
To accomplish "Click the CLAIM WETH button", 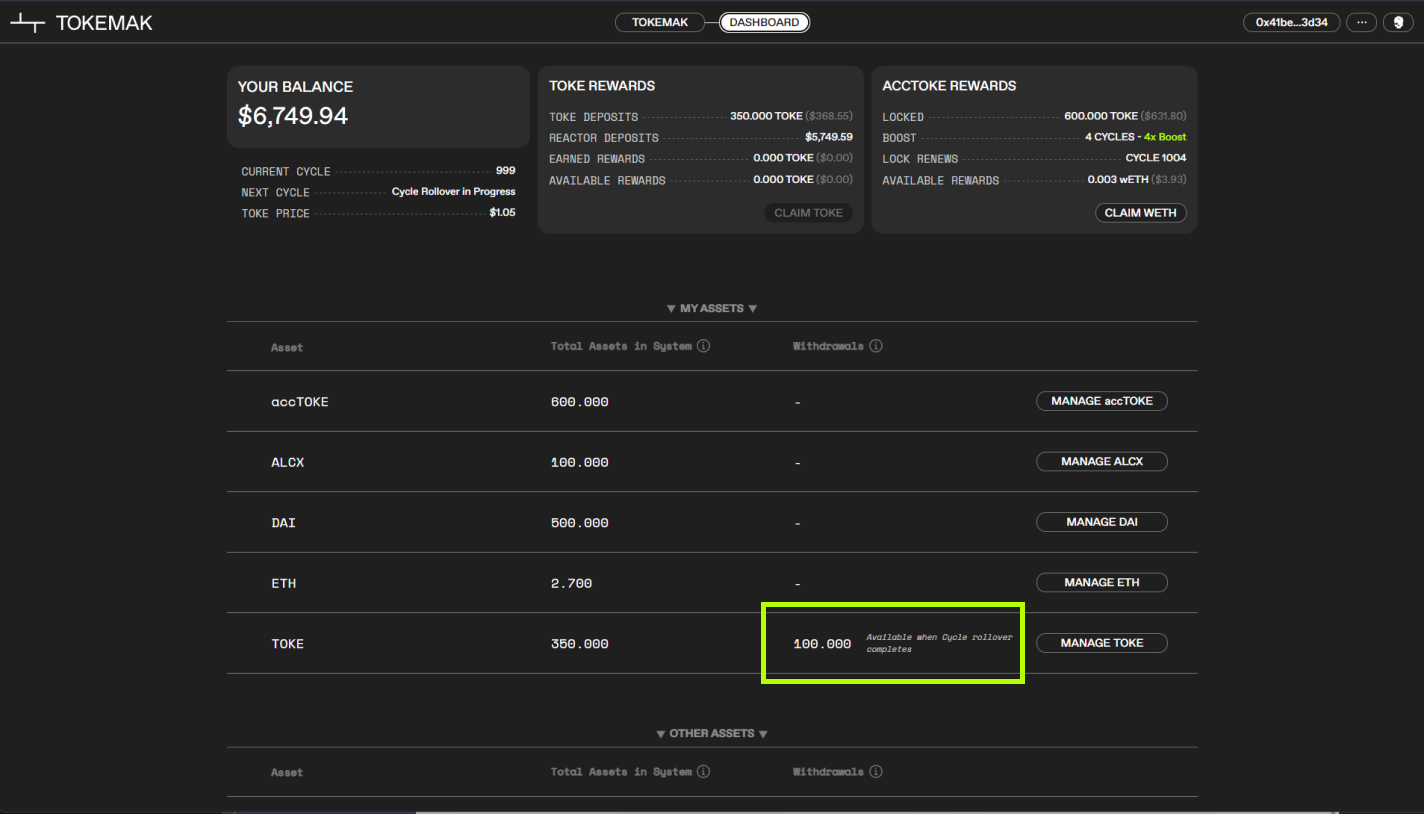I will (1141, 213).
